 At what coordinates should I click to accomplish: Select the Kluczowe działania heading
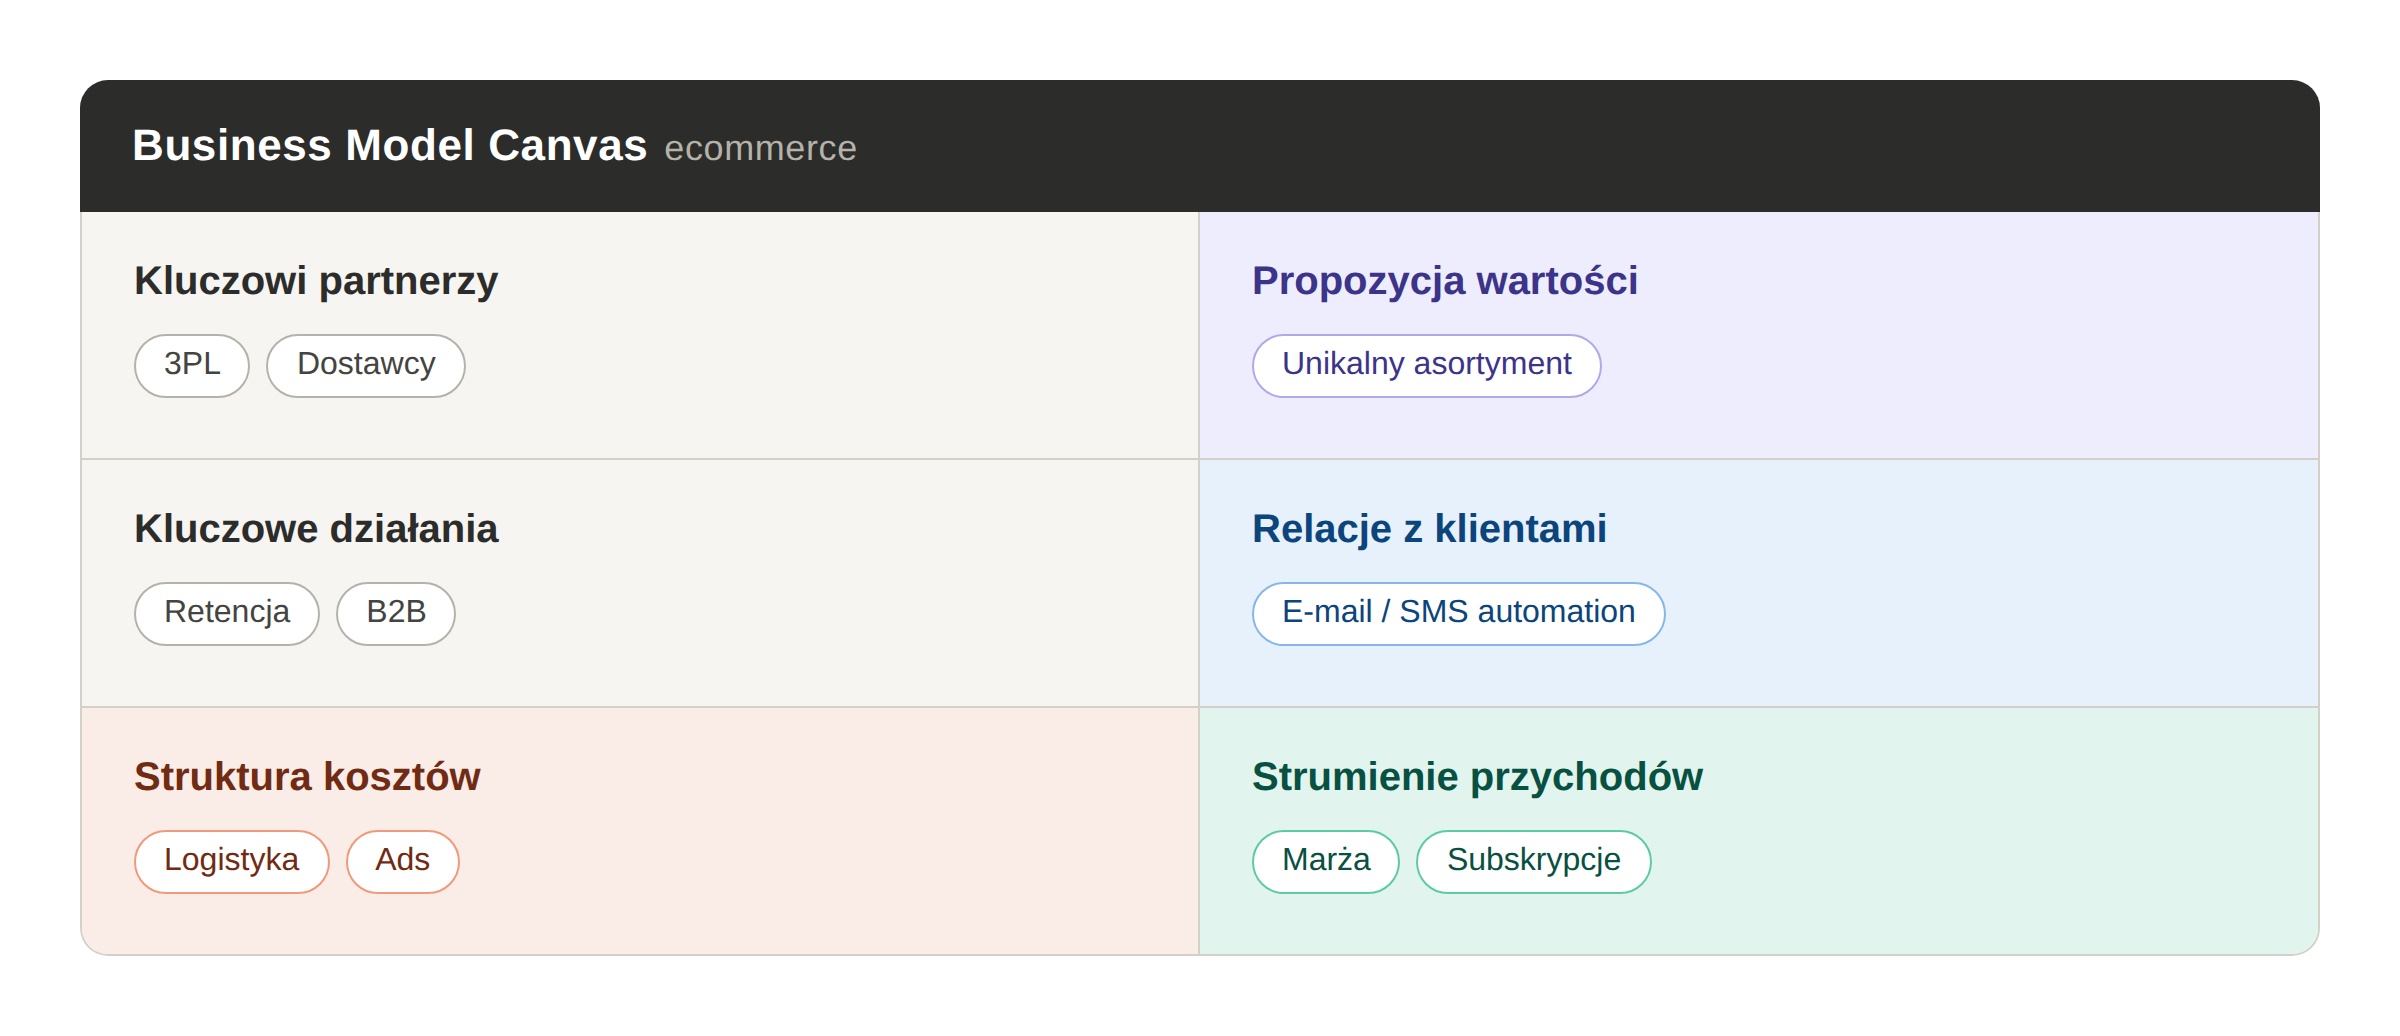click(x=316, y=529)
